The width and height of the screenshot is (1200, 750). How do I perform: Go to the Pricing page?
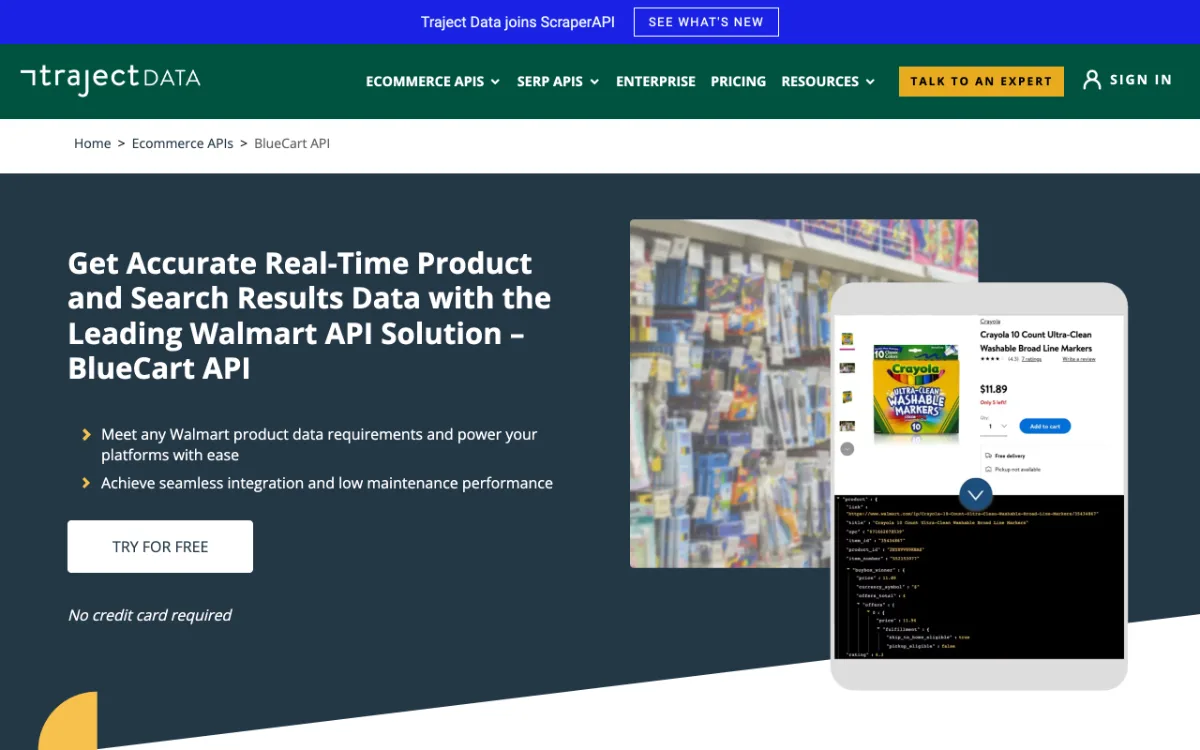coord(738,81)
